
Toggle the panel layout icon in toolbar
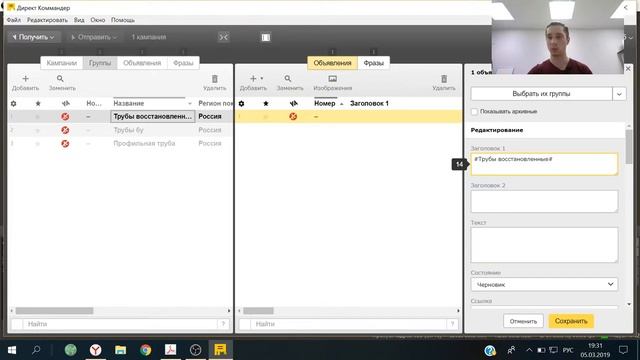[x=266, y=37]
